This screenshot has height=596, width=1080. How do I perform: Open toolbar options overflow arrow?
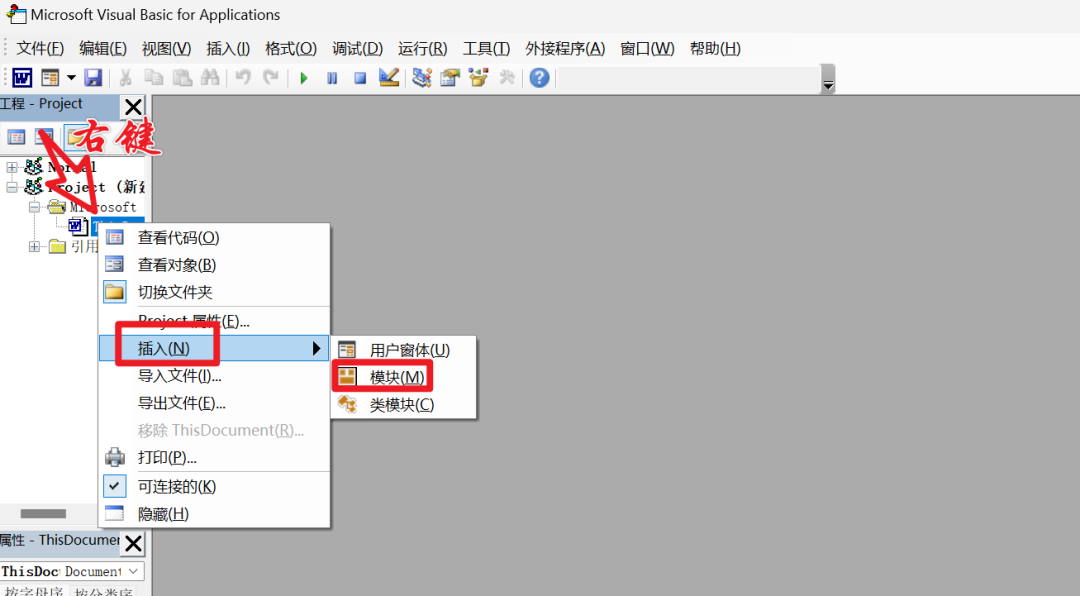pos(828,79)
